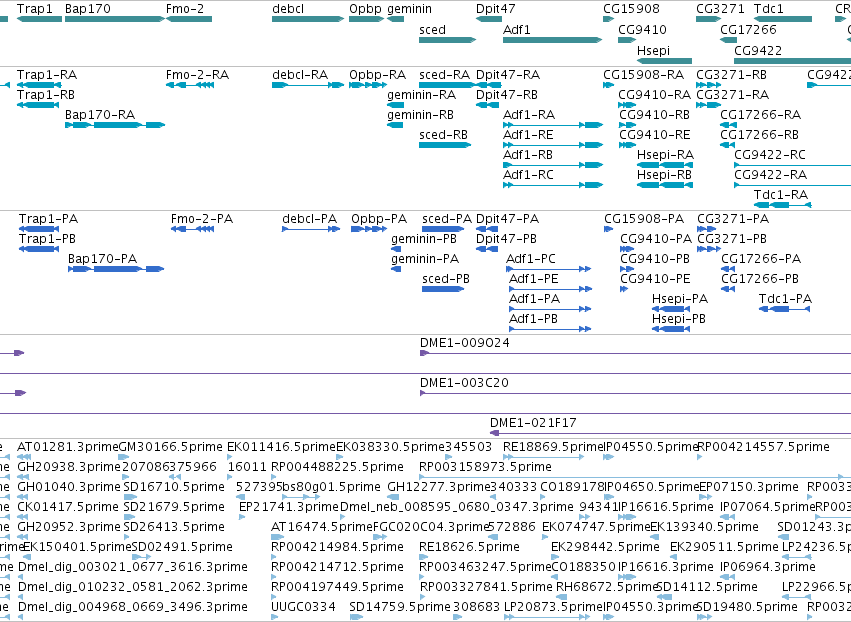Select the Bap170-RA transcript
The height and width of the screenshot is (622, 851).
coord(115,125)
